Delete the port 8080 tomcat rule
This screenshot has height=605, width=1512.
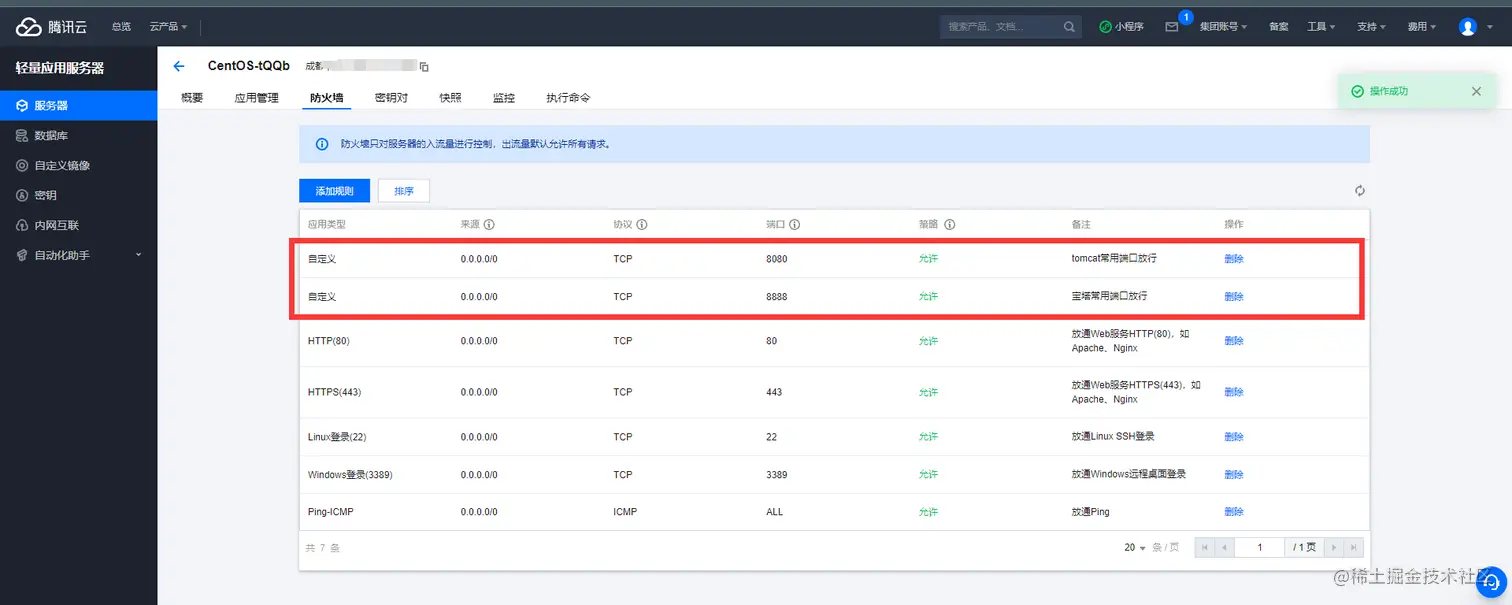click(1234, 259)
